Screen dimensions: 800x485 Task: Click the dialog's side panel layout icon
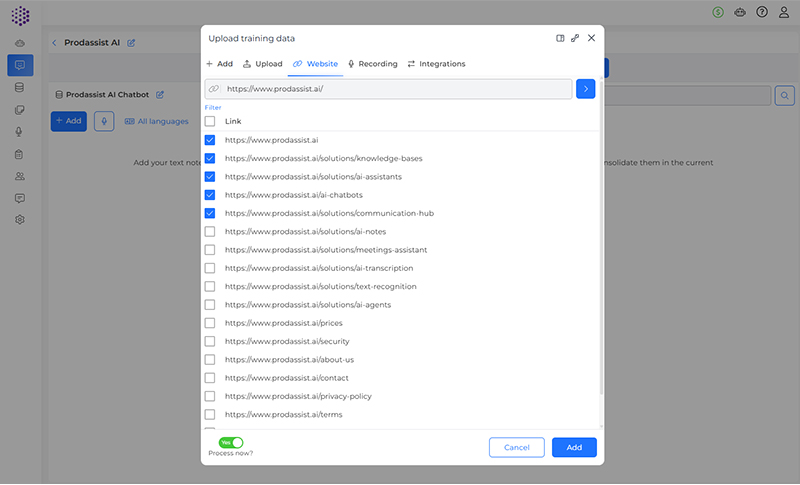pos(560,38)
